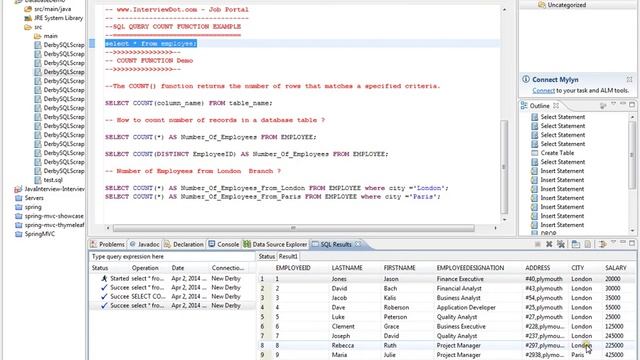The height and width of the screenshot is (360, 640).
Task: Click the Paris city cell
Action: 578,355
